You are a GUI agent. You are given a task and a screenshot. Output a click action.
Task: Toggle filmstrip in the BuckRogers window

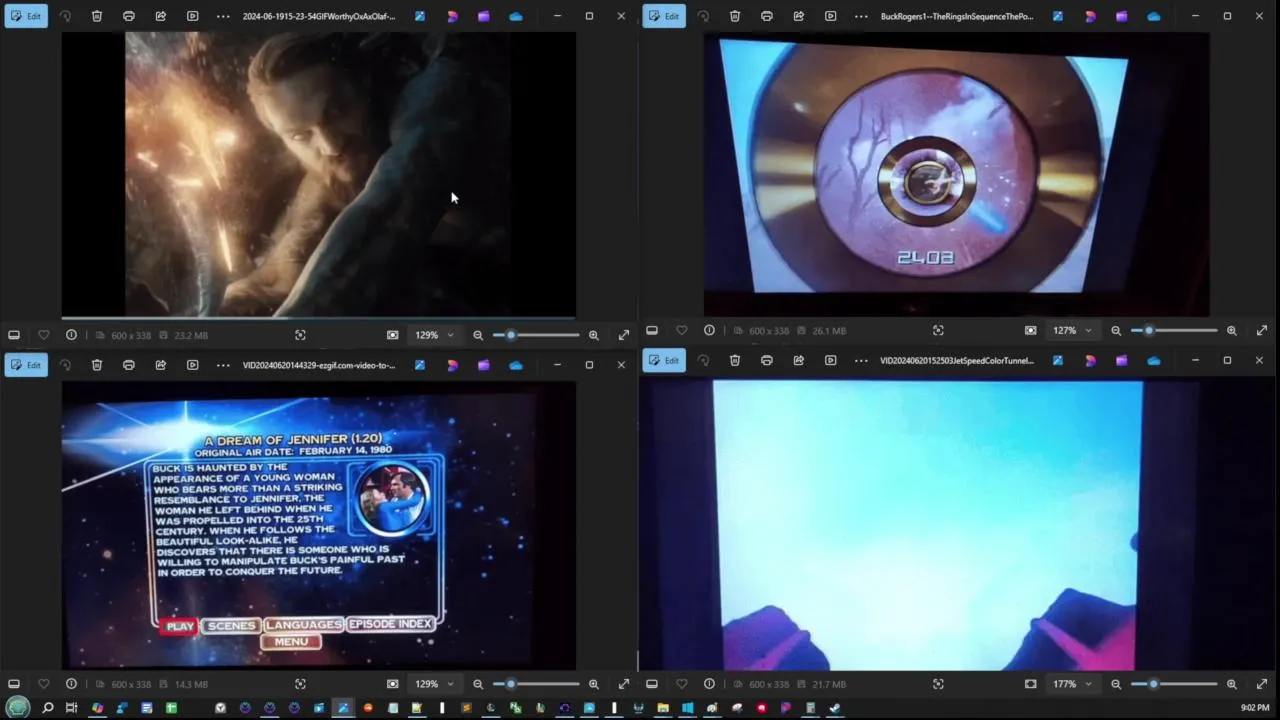[x=652, y=330]
